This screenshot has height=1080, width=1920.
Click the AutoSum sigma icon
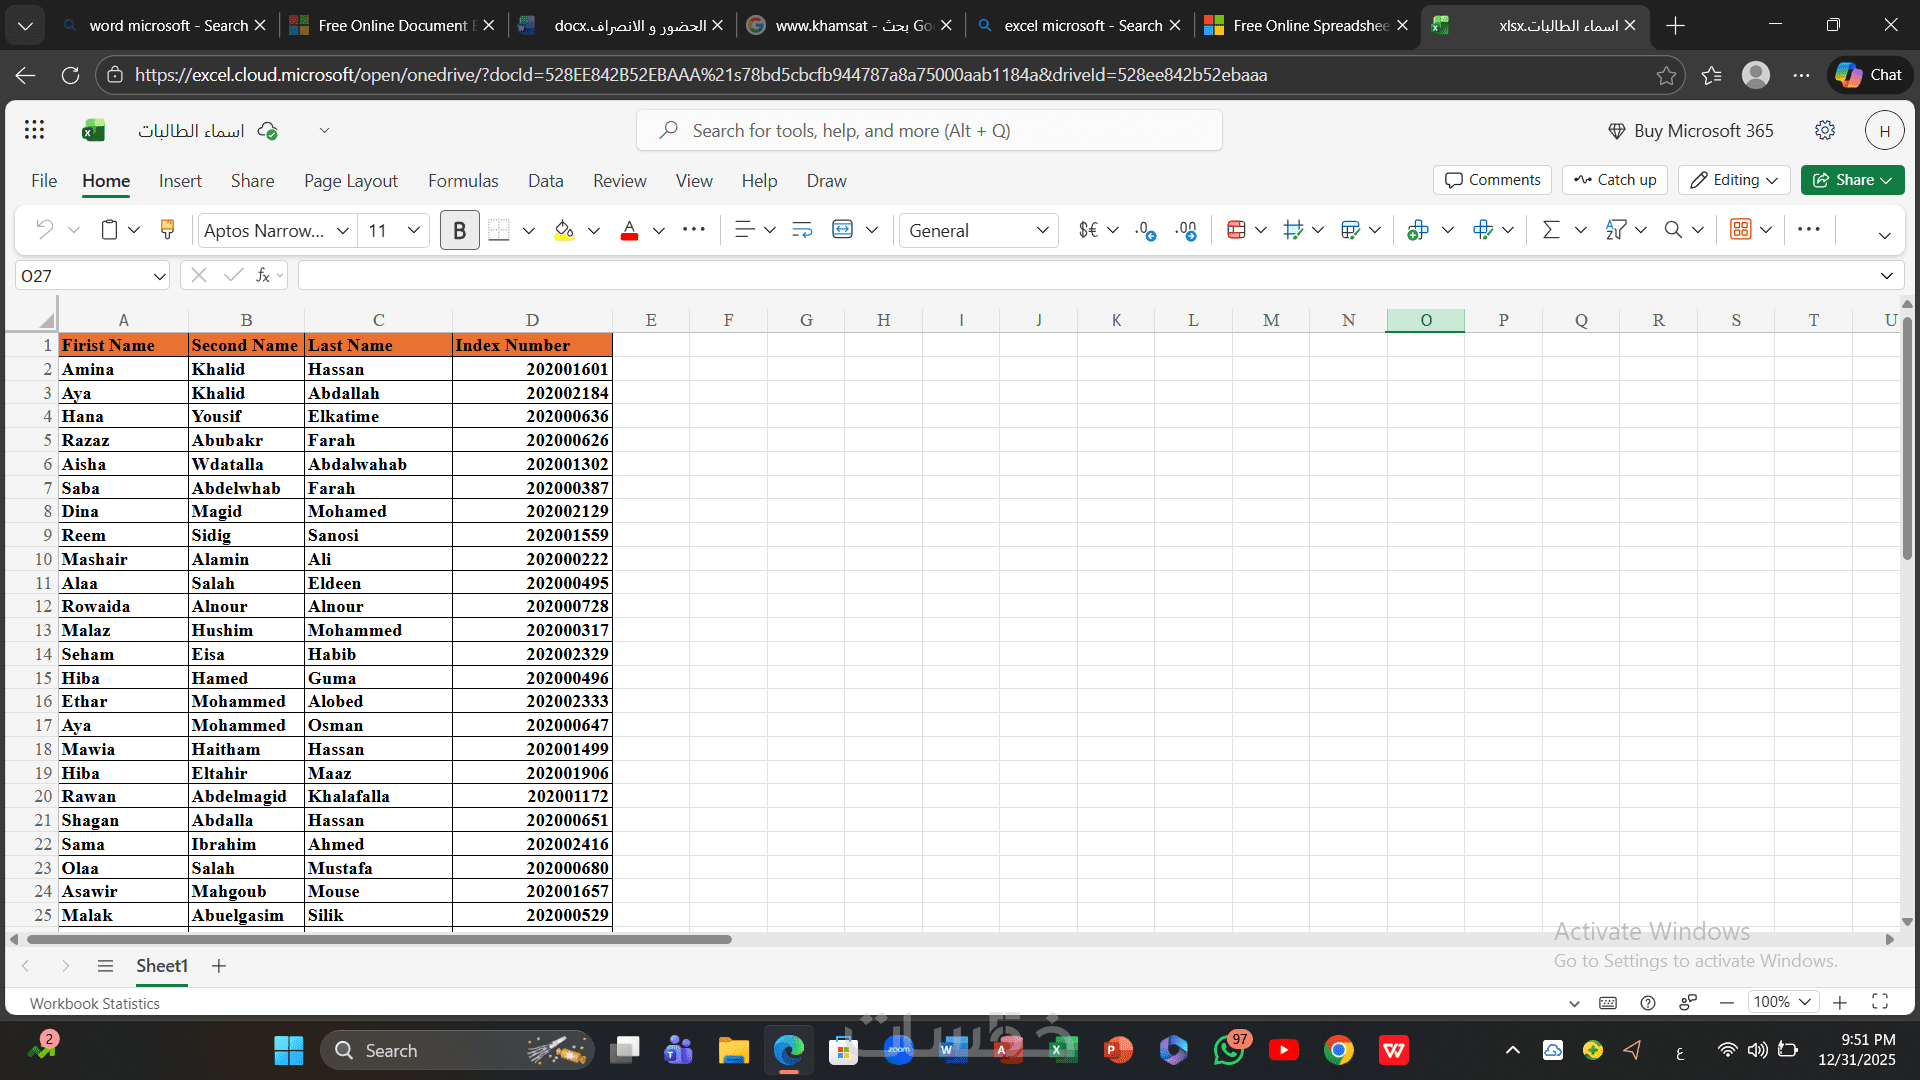tap(1551, 230)
